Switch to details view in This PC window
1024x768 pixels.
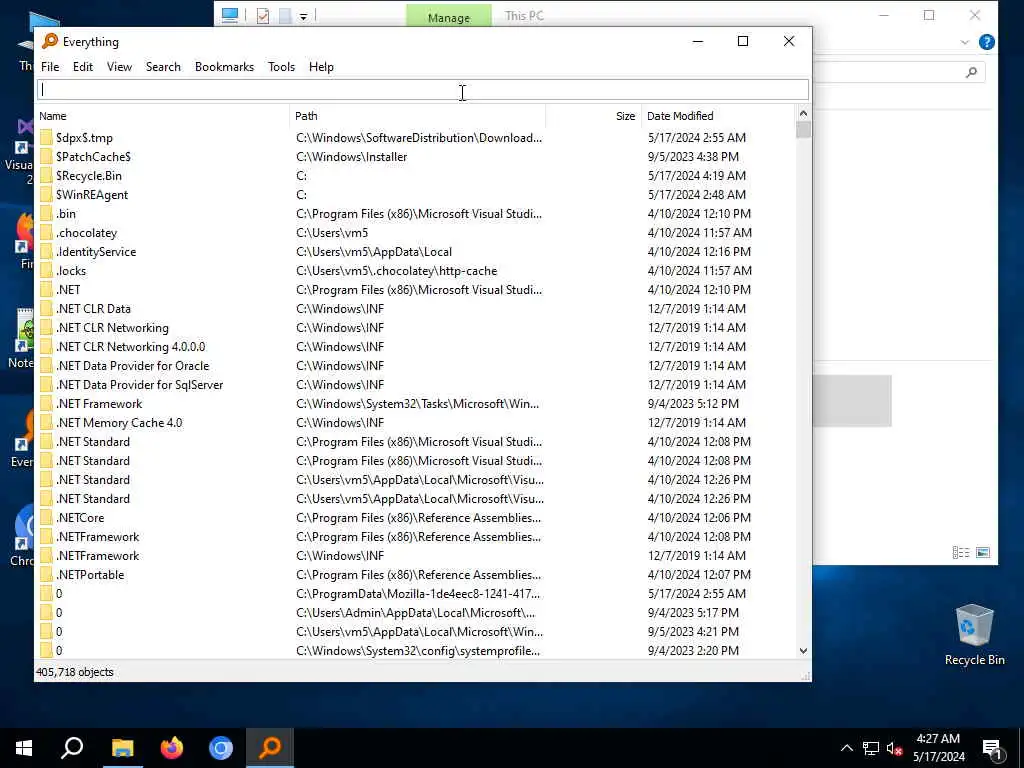click(961, 552)
